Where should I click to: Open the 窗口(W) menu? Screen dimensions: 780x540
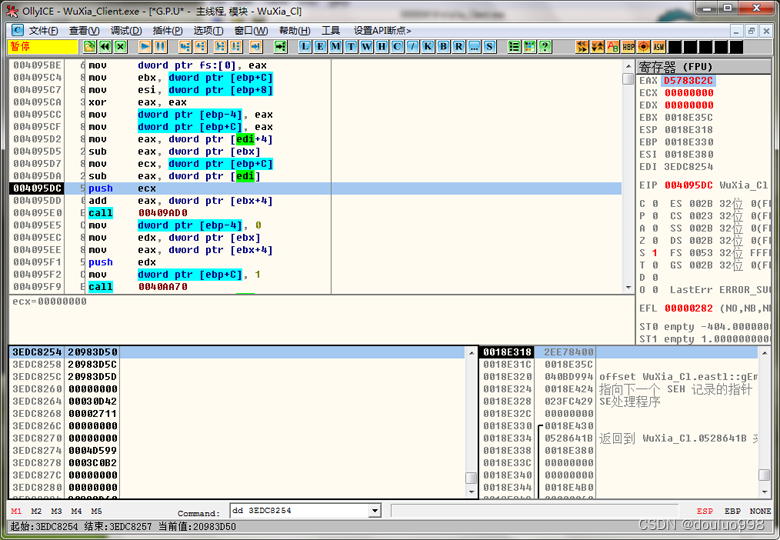pos(251,31)
